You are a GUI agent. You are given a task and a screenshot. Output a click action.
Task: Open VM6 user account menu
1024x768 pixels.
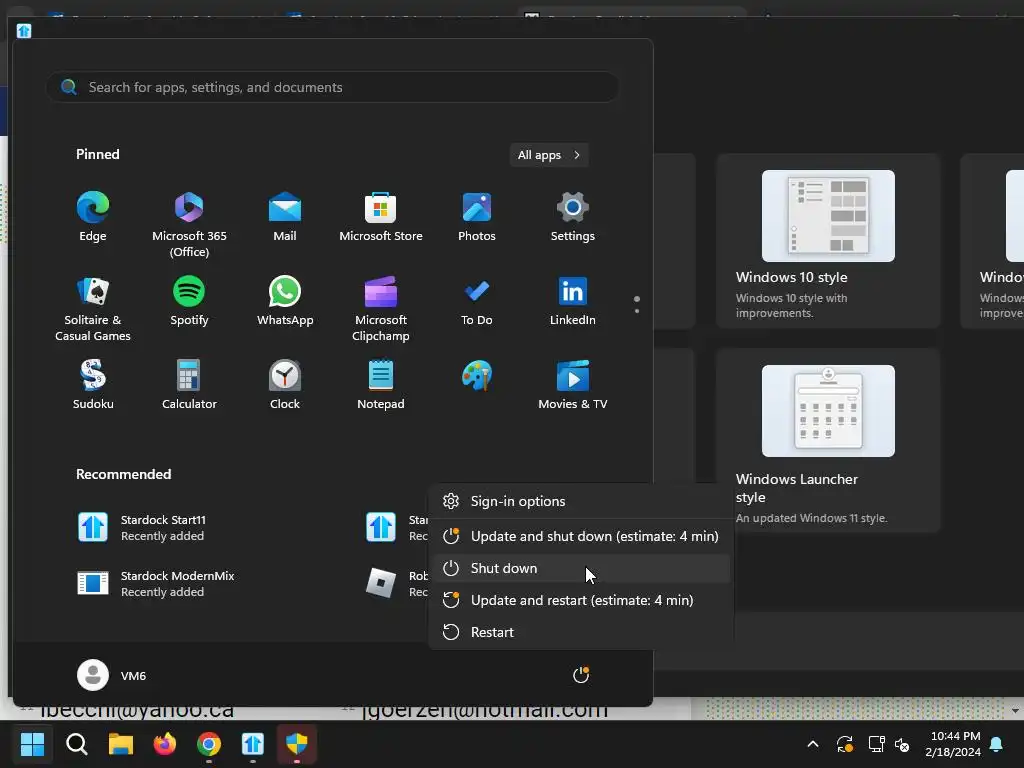[x=112, y=675]
